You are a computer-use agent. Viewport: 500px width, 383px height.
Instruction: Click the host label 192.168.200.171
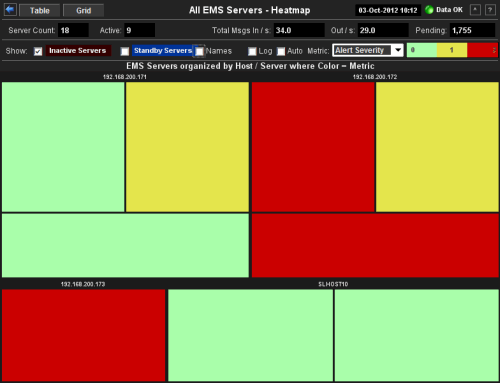(x=125, y=77)
